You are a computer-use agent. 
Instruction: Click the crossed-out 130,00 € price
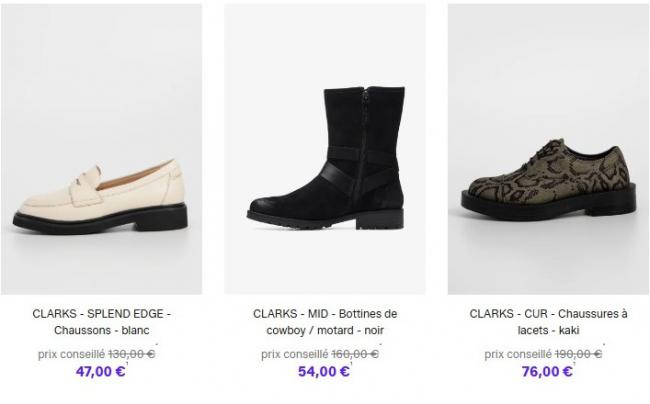(x=131, y=353)
